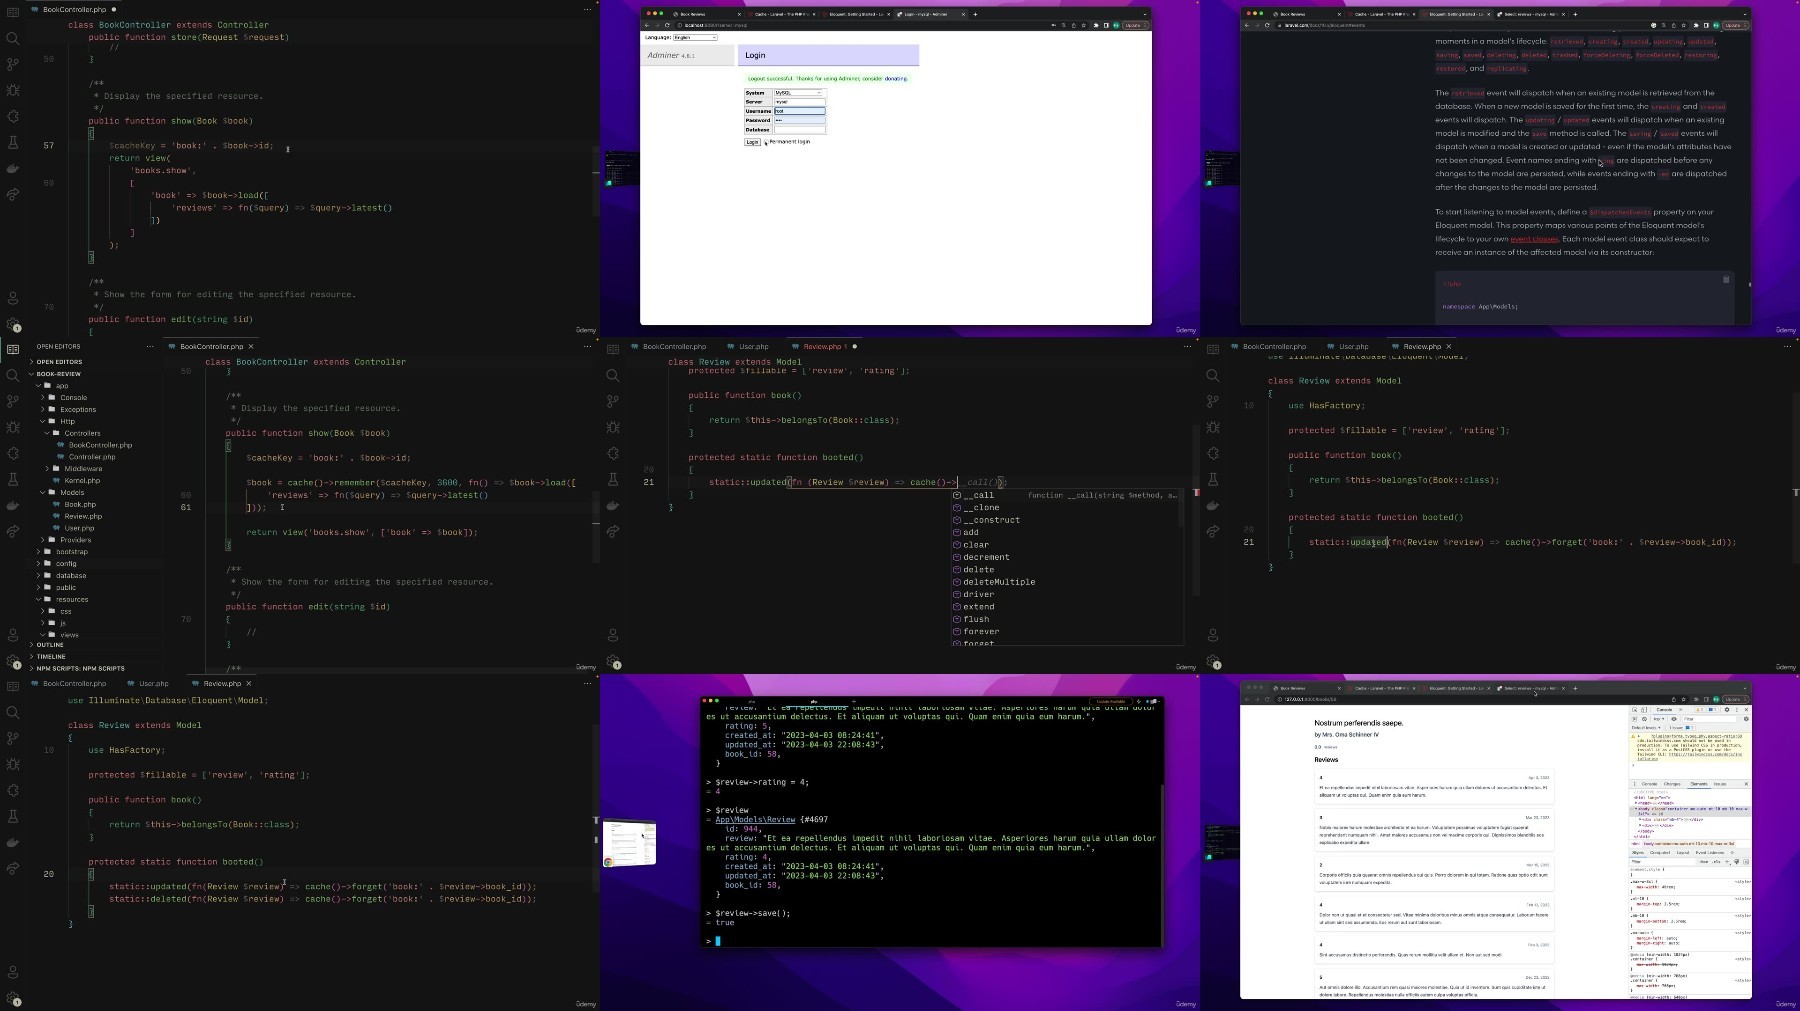This screenshot has height=1011, width=1800.
Task: Go back in the Adminer login browser window
Action: coord(647,25)
